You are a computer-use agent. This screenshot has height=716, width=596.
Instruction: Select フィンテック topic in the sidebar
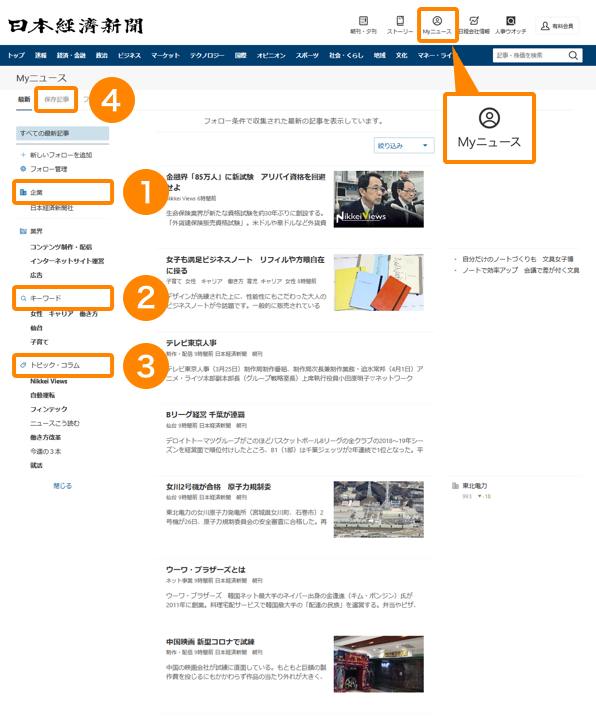pyautogui.click(x=49, y=409)
